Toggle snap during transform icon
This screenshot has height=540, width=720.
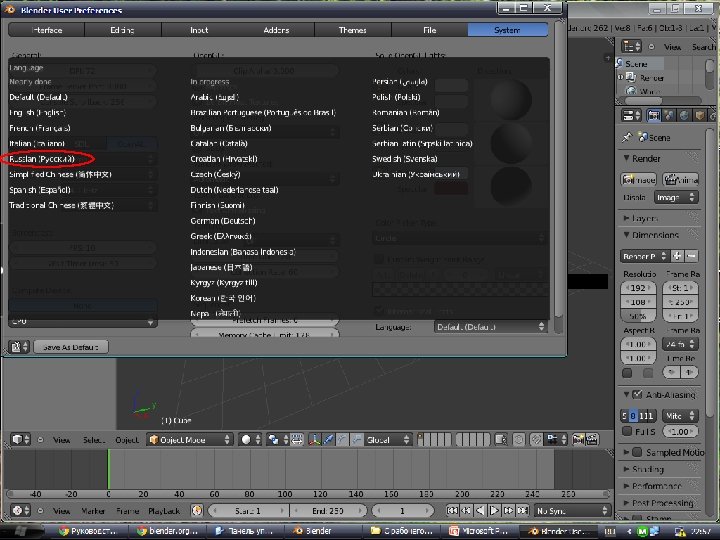[x=536, y=440]
